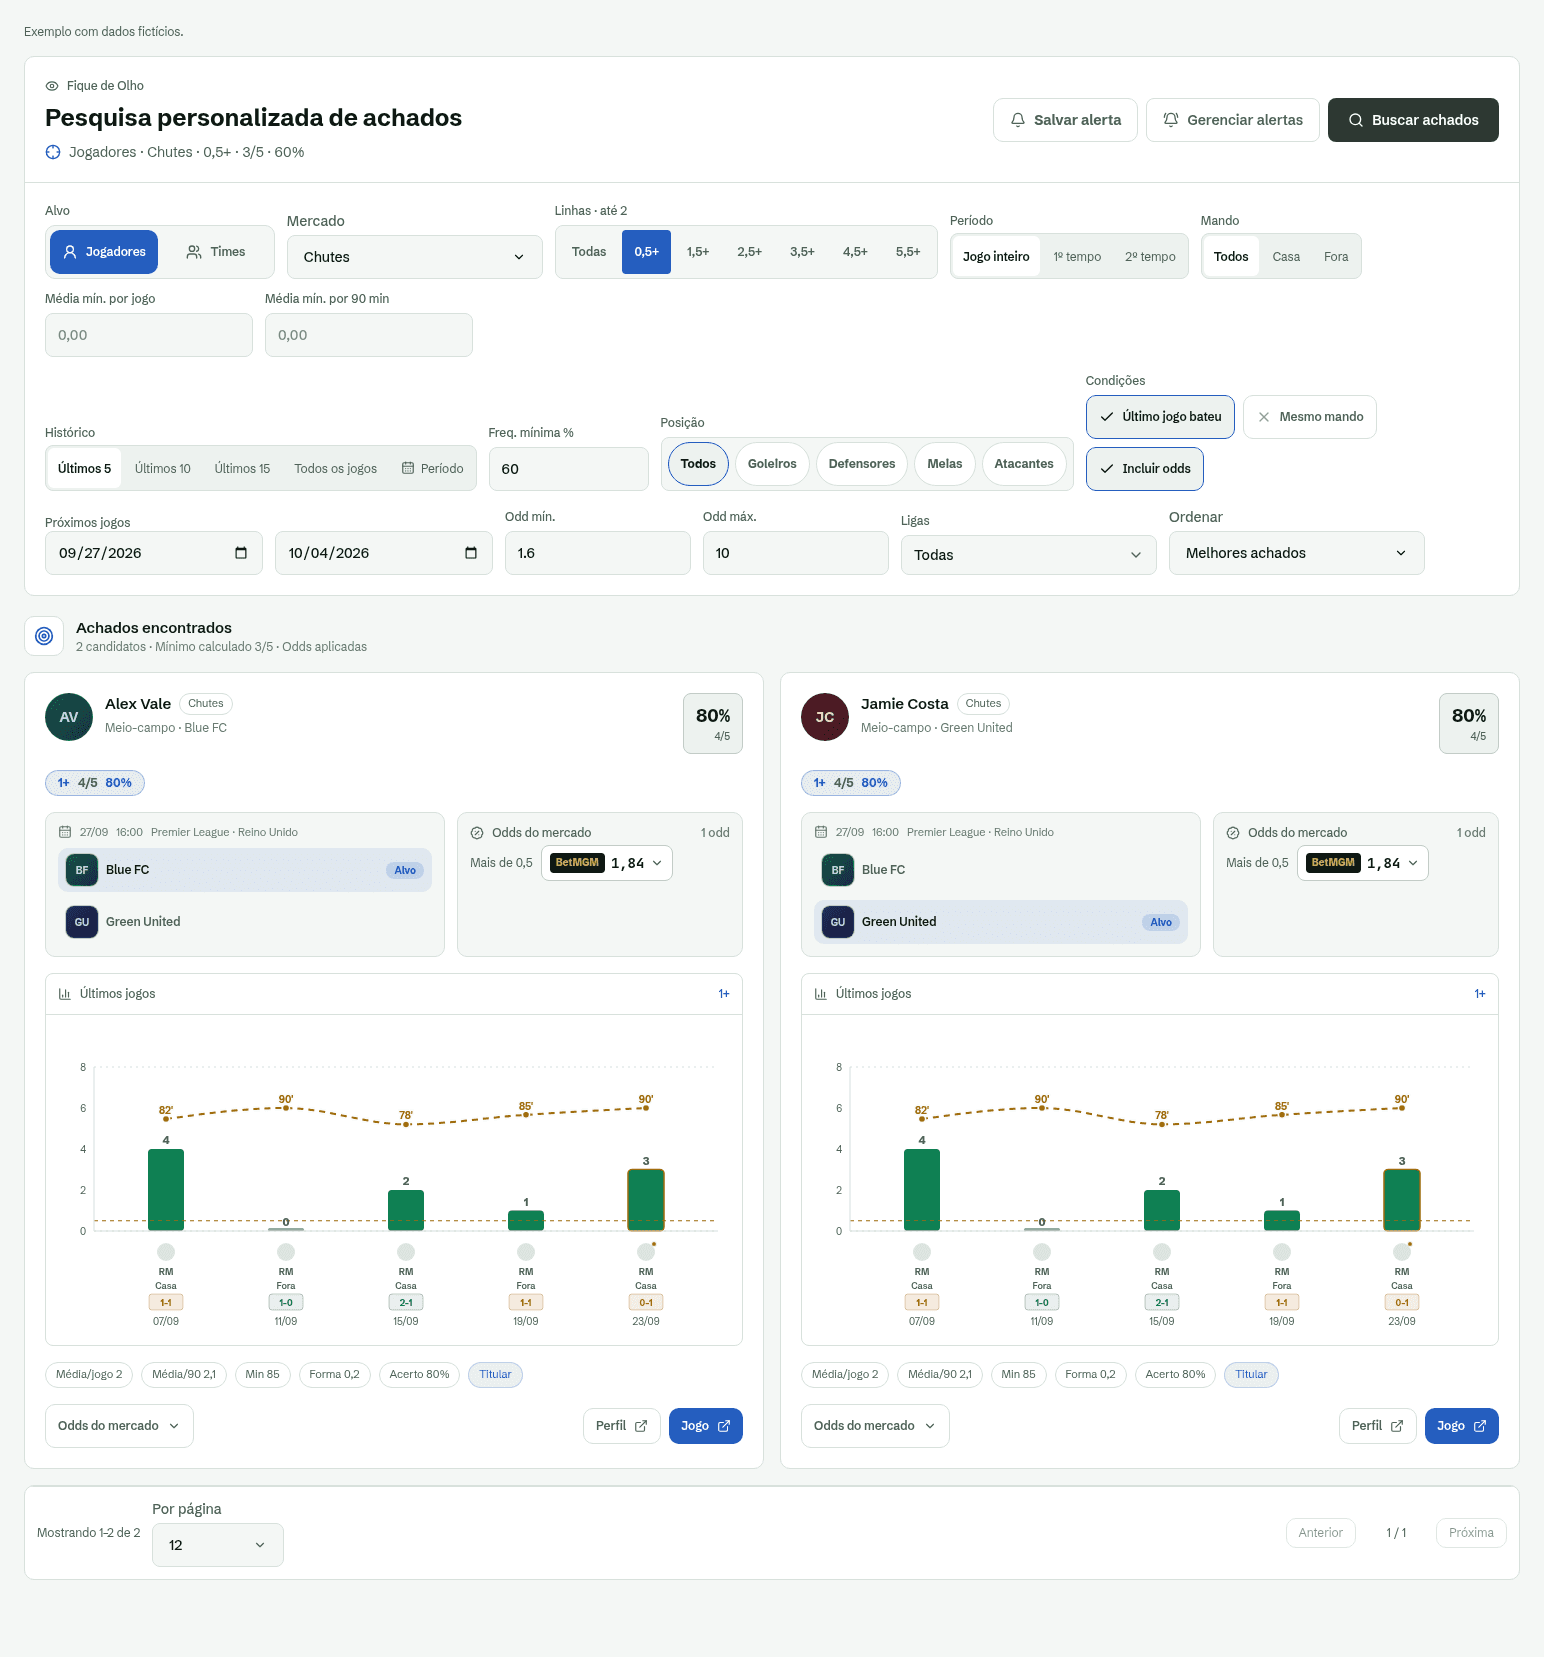Click the target icon next to Achados encontrados
Screen dimensions: 1544x1657
coord(44,636)
